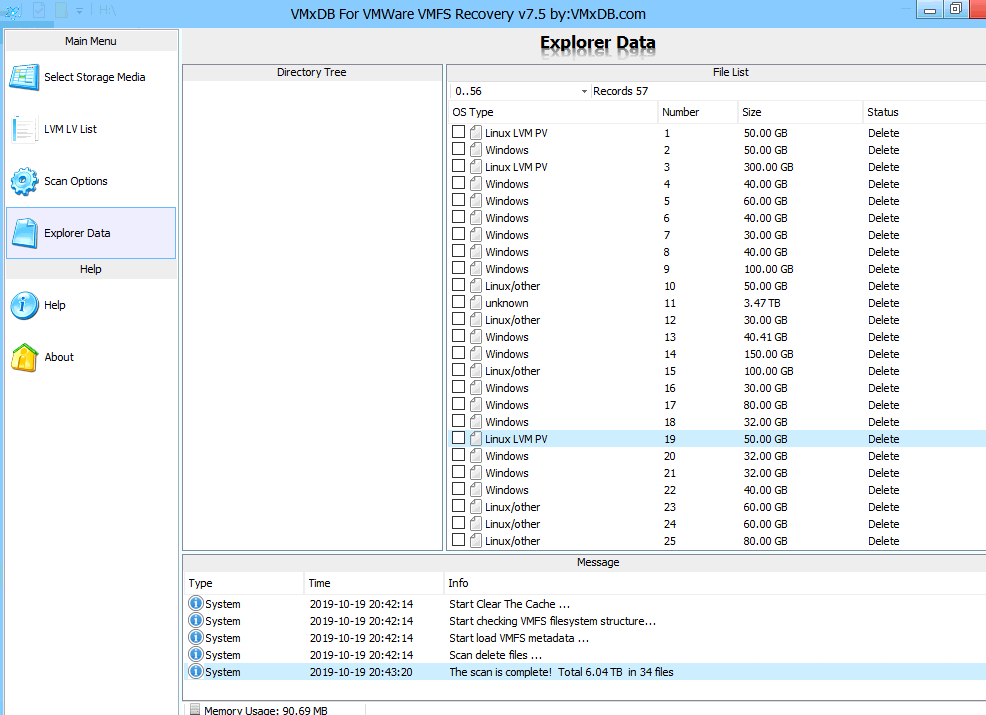986x715 pixels.
Task: Click the VMxDB app icon in title bar
Action: [x=13, y=11]
